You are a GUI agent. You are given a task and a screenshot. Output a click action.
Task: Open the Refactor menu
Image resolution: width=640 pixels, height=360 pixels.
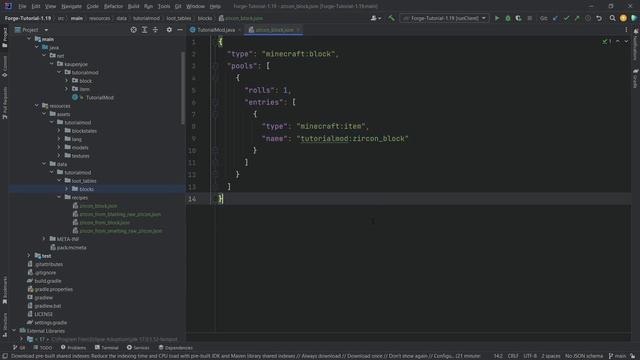pyautogui.click(x=113, y=6)
